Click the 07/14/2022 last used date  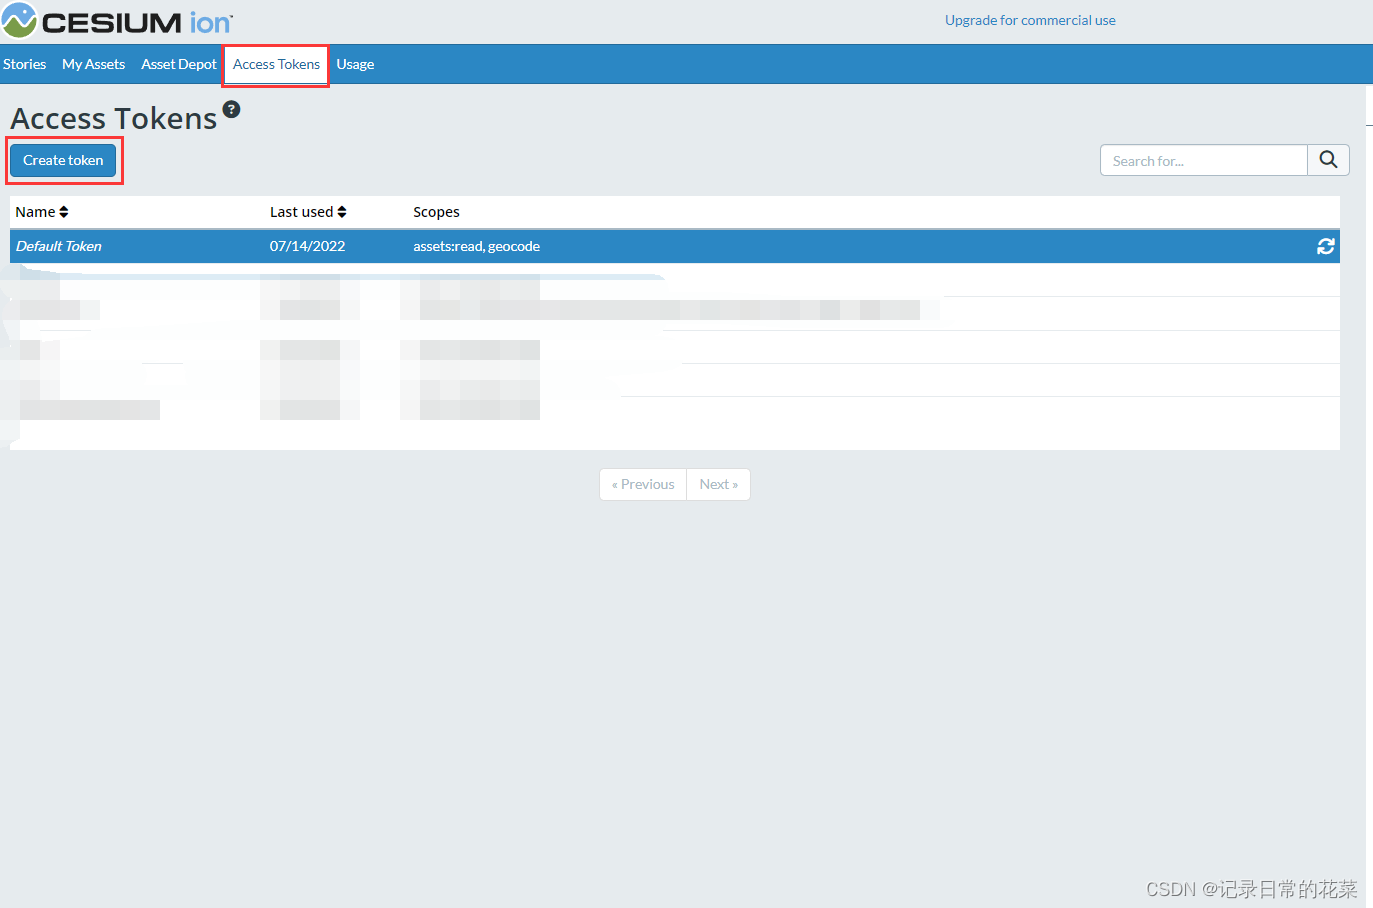tap(307, 246)
